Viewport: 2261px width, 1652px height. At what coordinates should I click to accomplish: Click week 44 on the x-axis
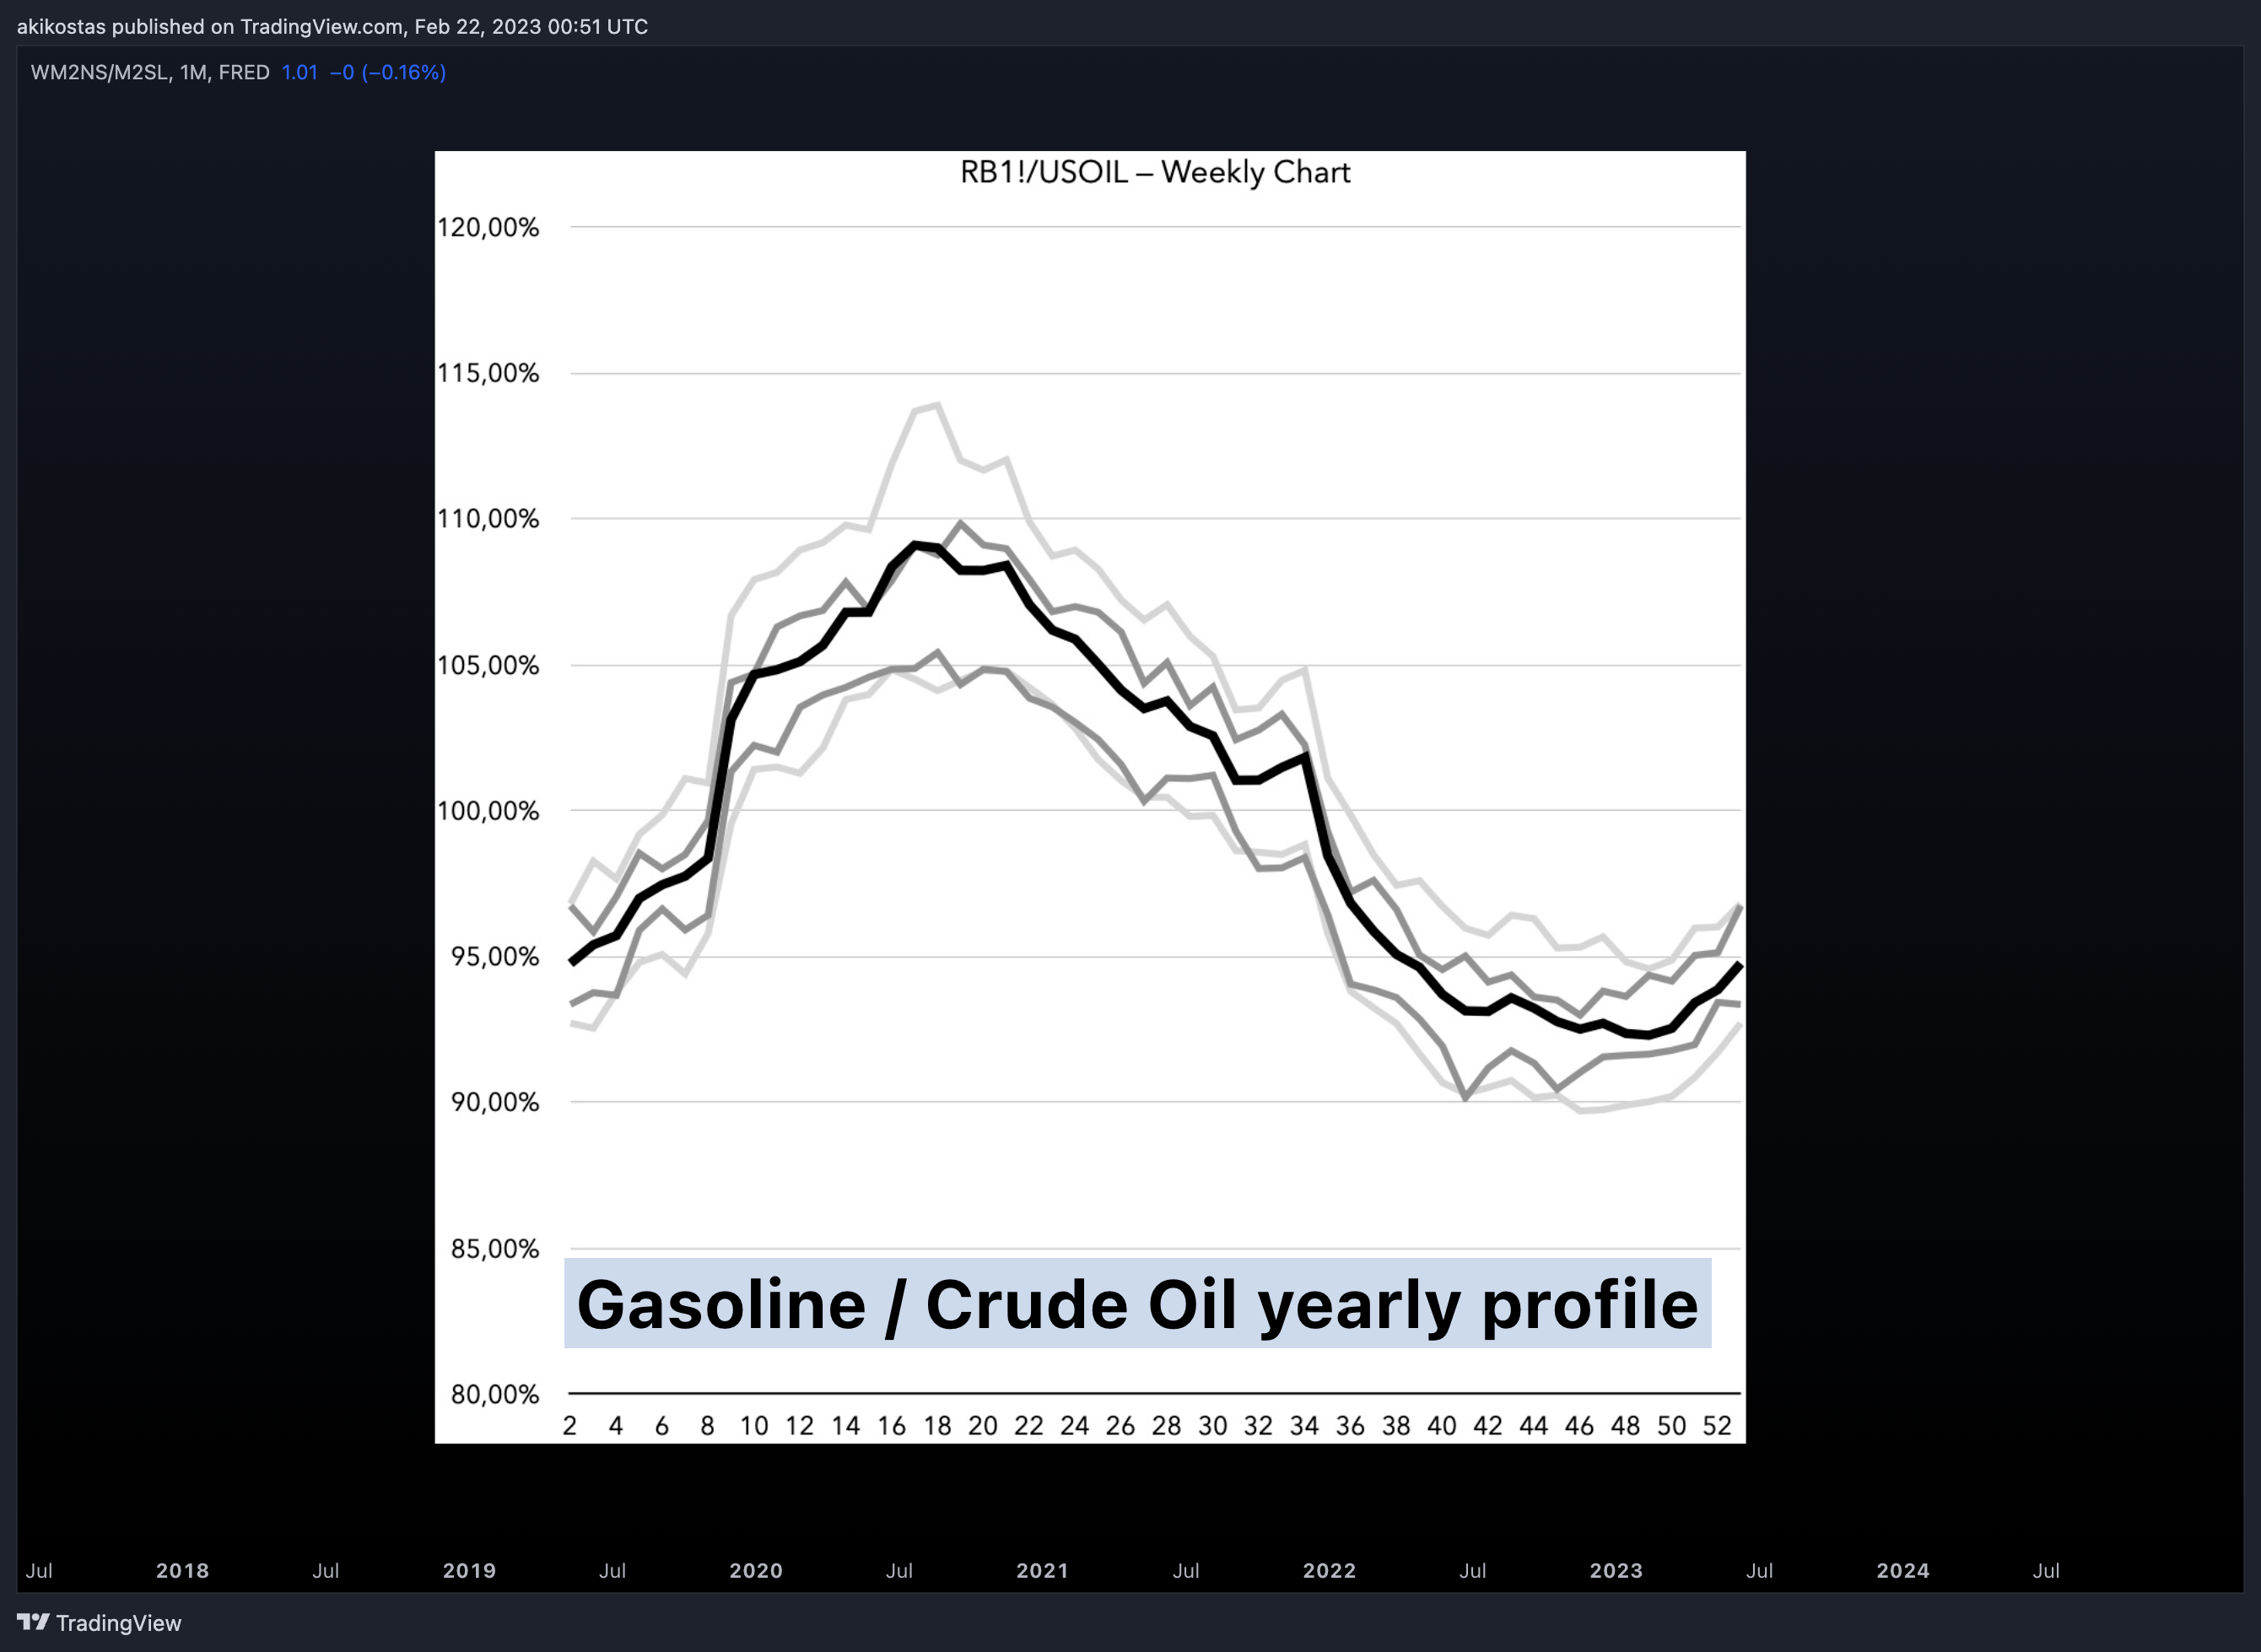coord(1533,1426)
